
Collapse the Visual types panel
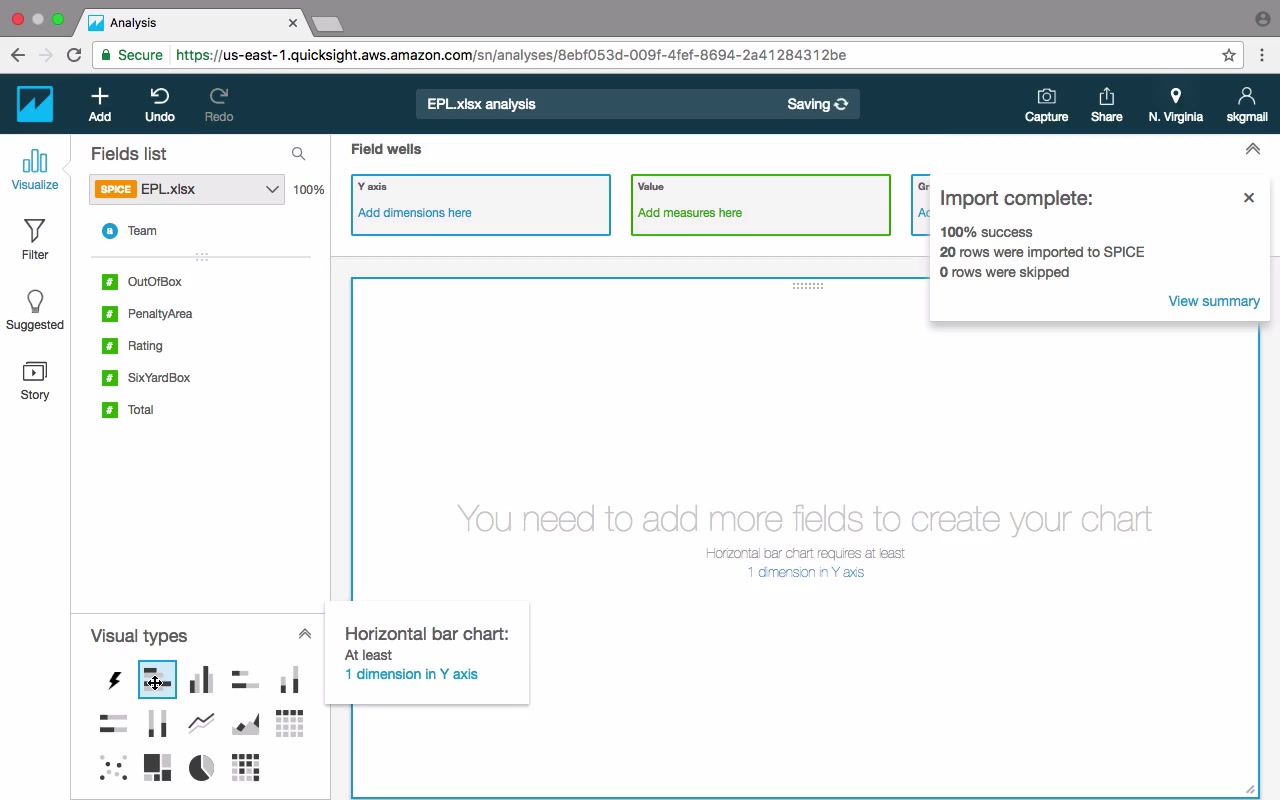point(305,634)
